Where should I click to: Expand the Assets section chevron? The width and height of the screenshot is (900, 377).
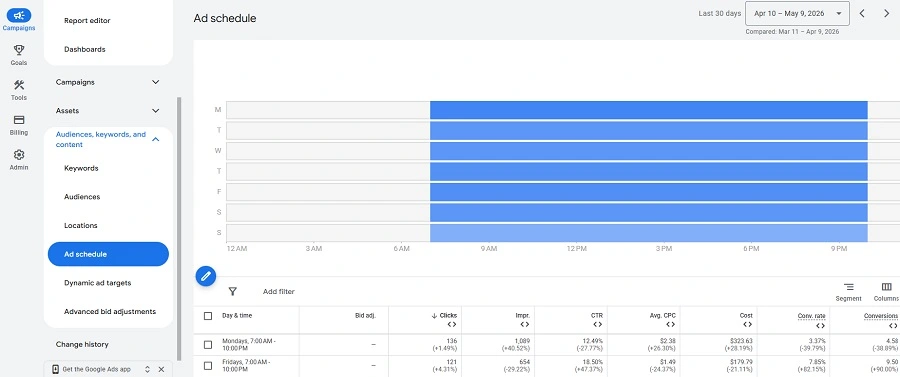click(x=156, y=110)
